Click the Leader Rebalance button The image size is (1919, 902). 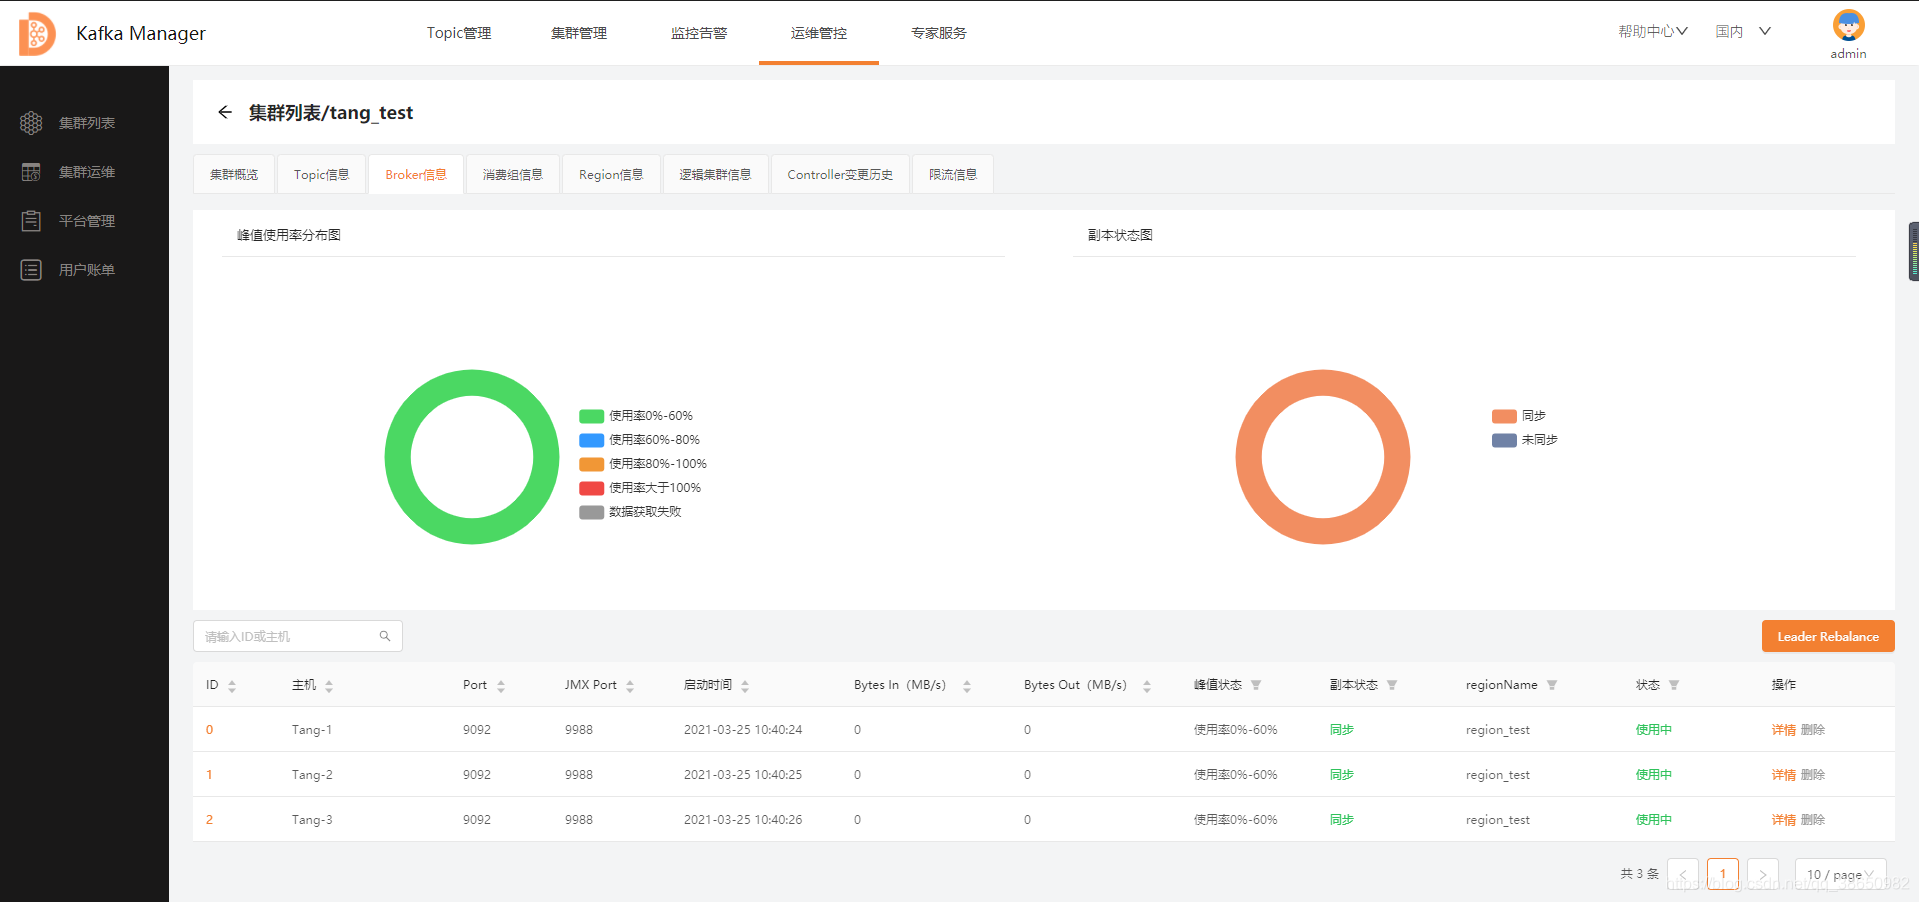coord(1828,636)
